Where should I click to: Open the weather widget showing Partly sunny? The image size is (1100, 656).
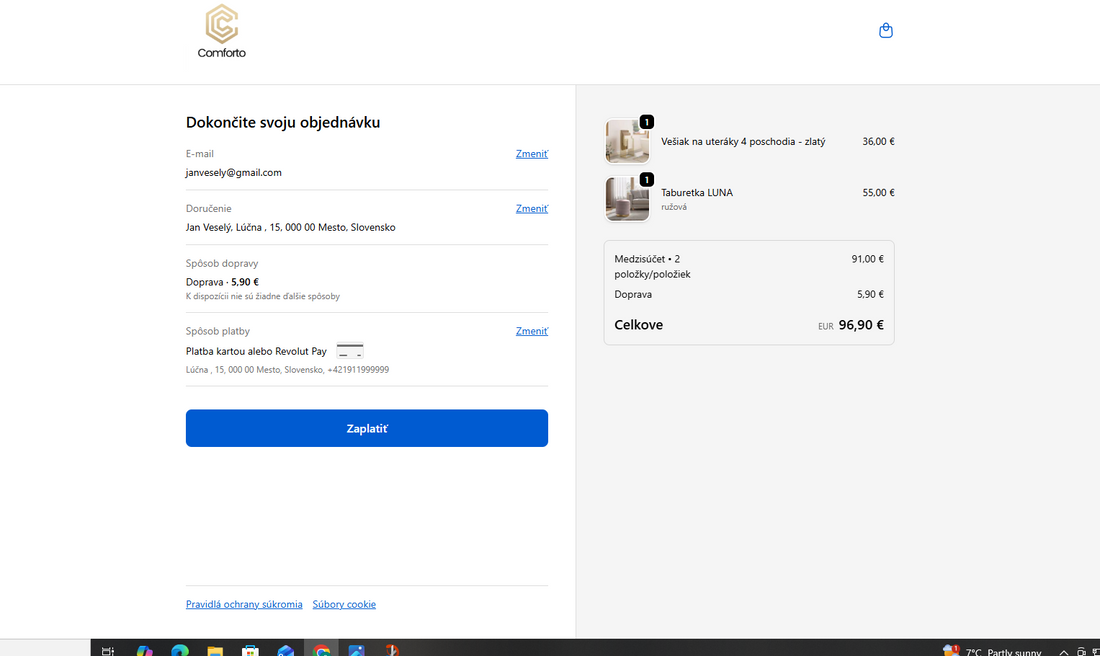point(995,651)
